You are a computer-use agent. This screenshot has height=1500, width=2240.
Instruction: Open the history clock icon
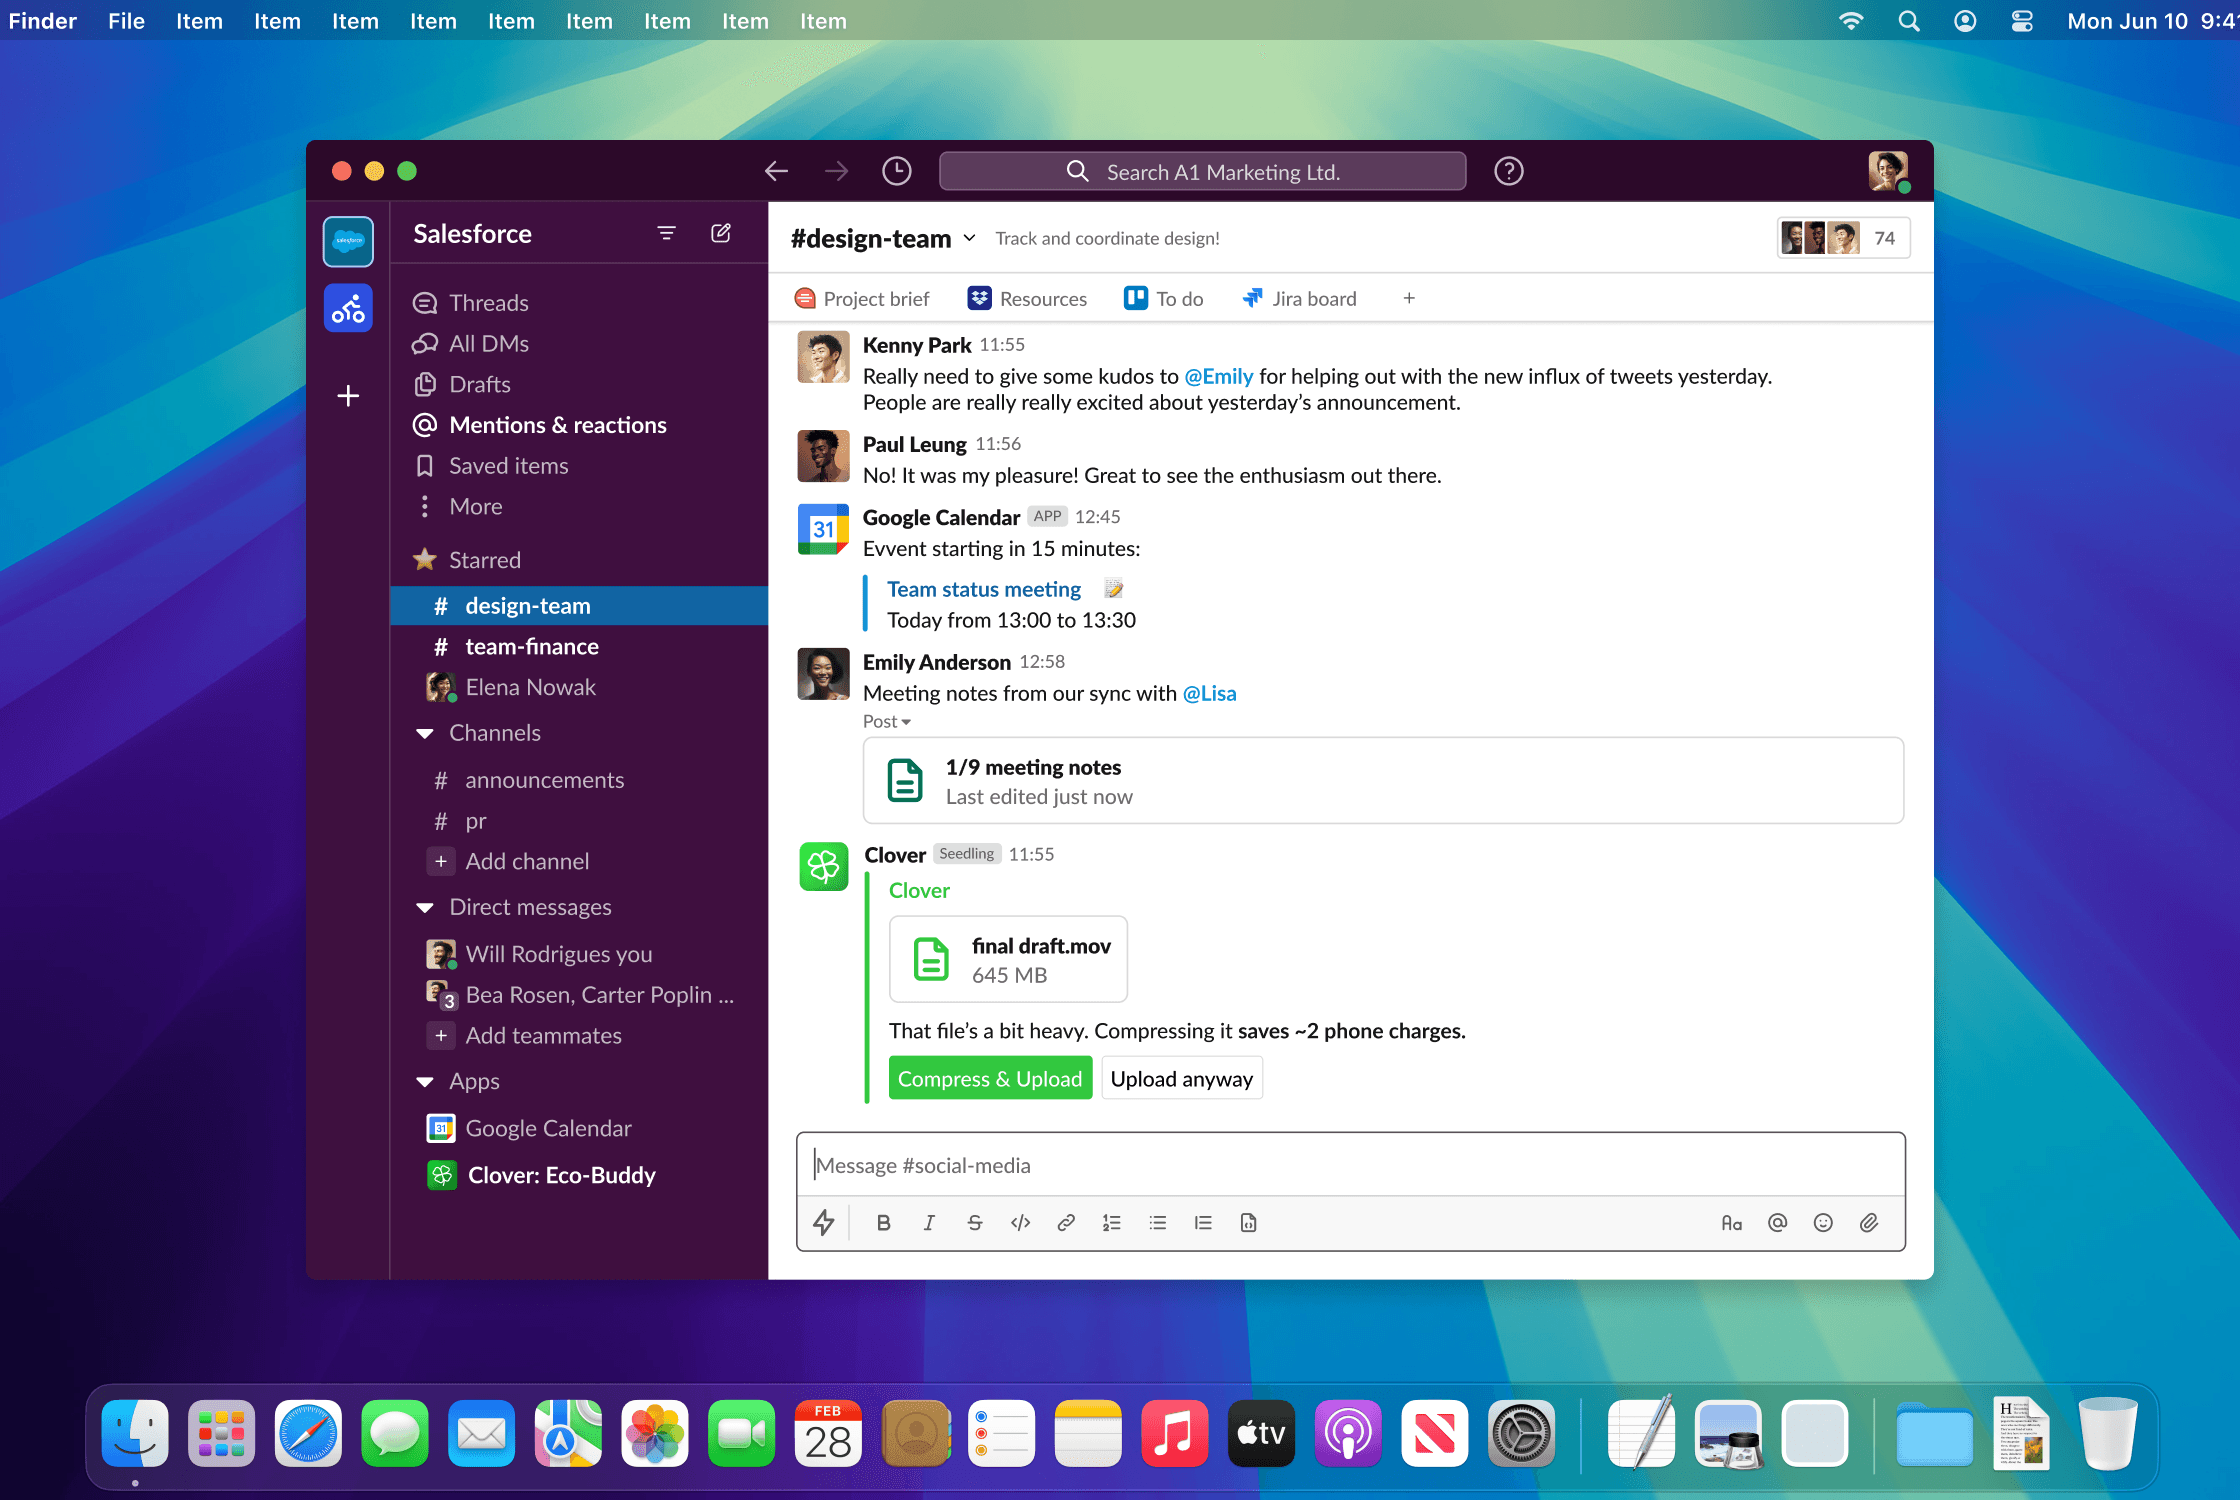(x=896, y=171)
